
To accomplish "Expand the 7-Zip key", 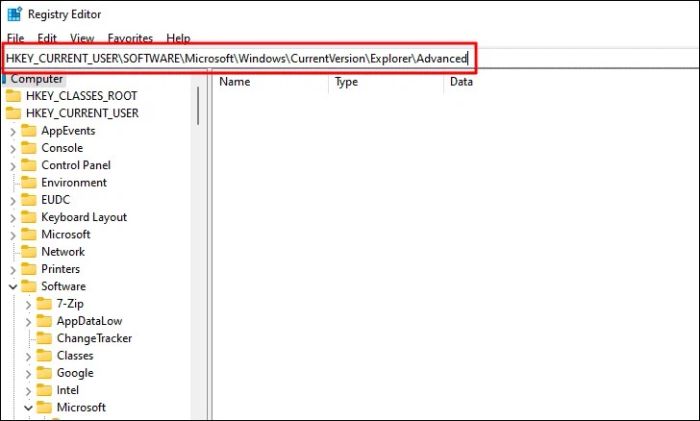I will 28,305.
